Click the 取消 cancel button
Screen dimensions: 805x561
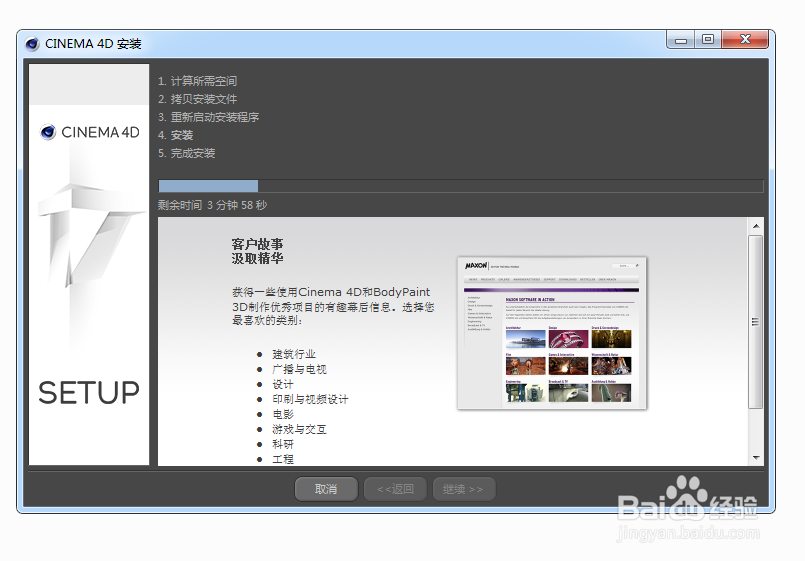pos(326,489)
